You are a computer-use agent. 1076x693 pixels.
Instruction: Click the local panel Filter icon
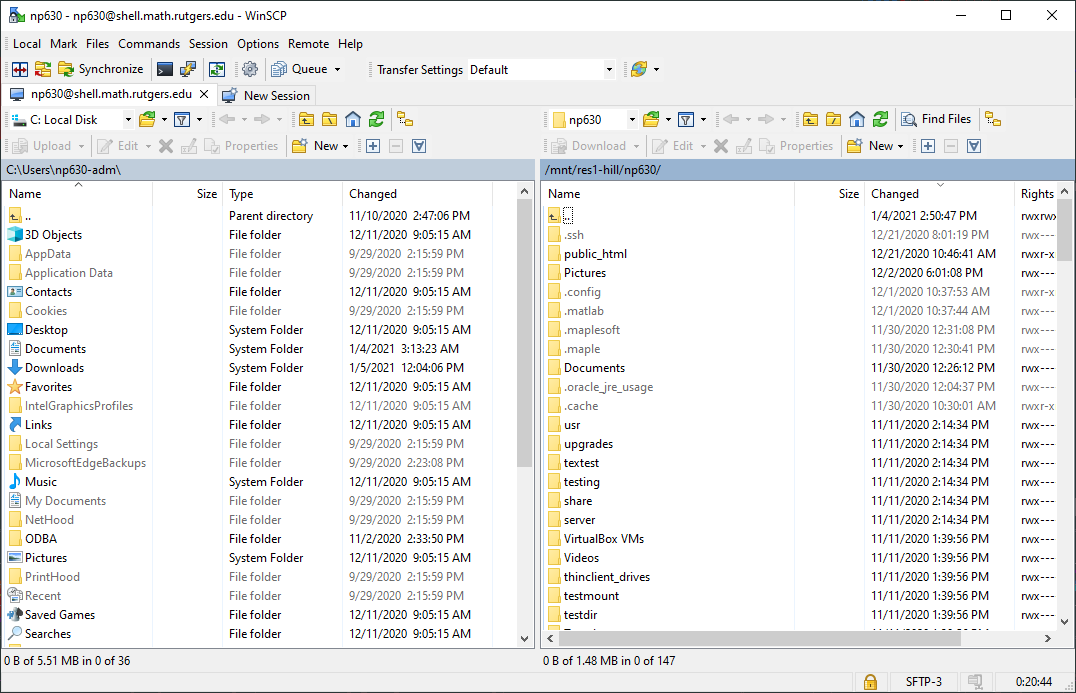182,120
